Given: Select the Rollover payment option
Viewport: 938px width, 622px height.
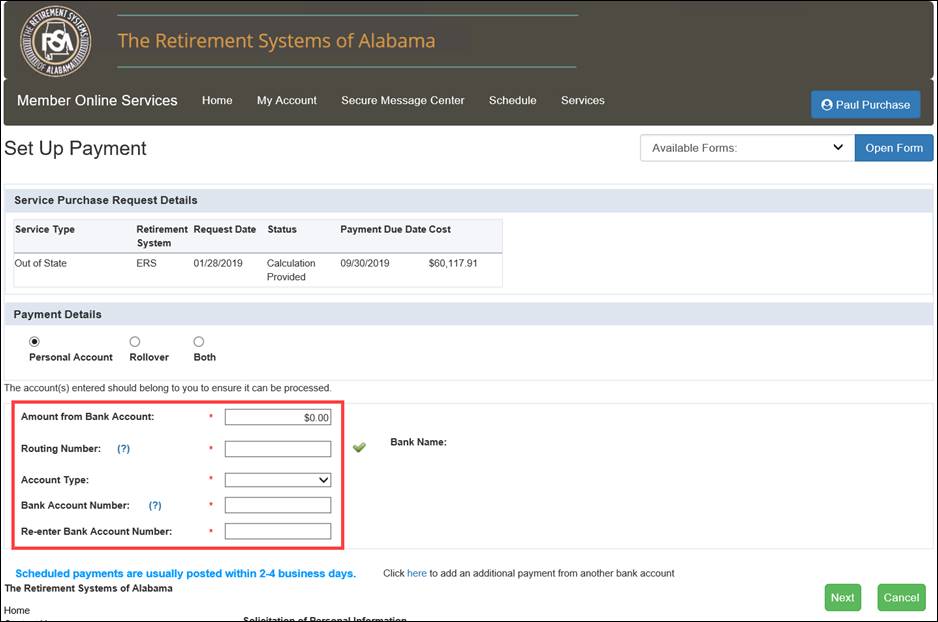Looking at the screenshot, I should coord(135,342).
